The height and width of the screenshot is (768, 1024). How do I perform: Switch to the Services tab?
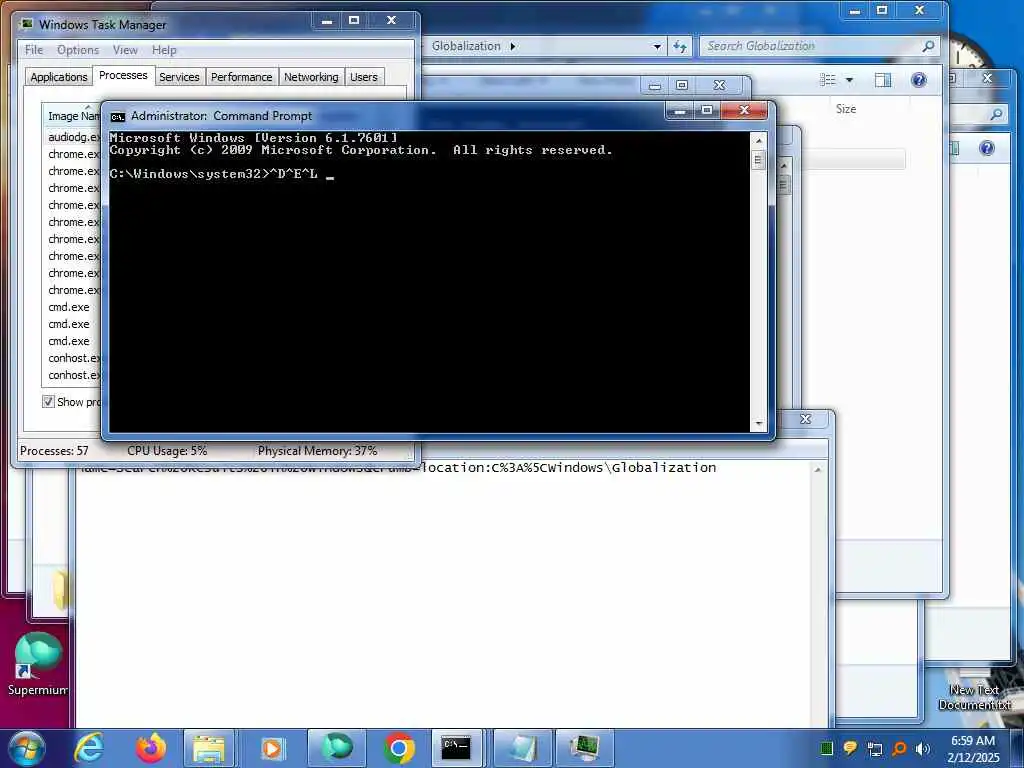(x=179, y=77)
